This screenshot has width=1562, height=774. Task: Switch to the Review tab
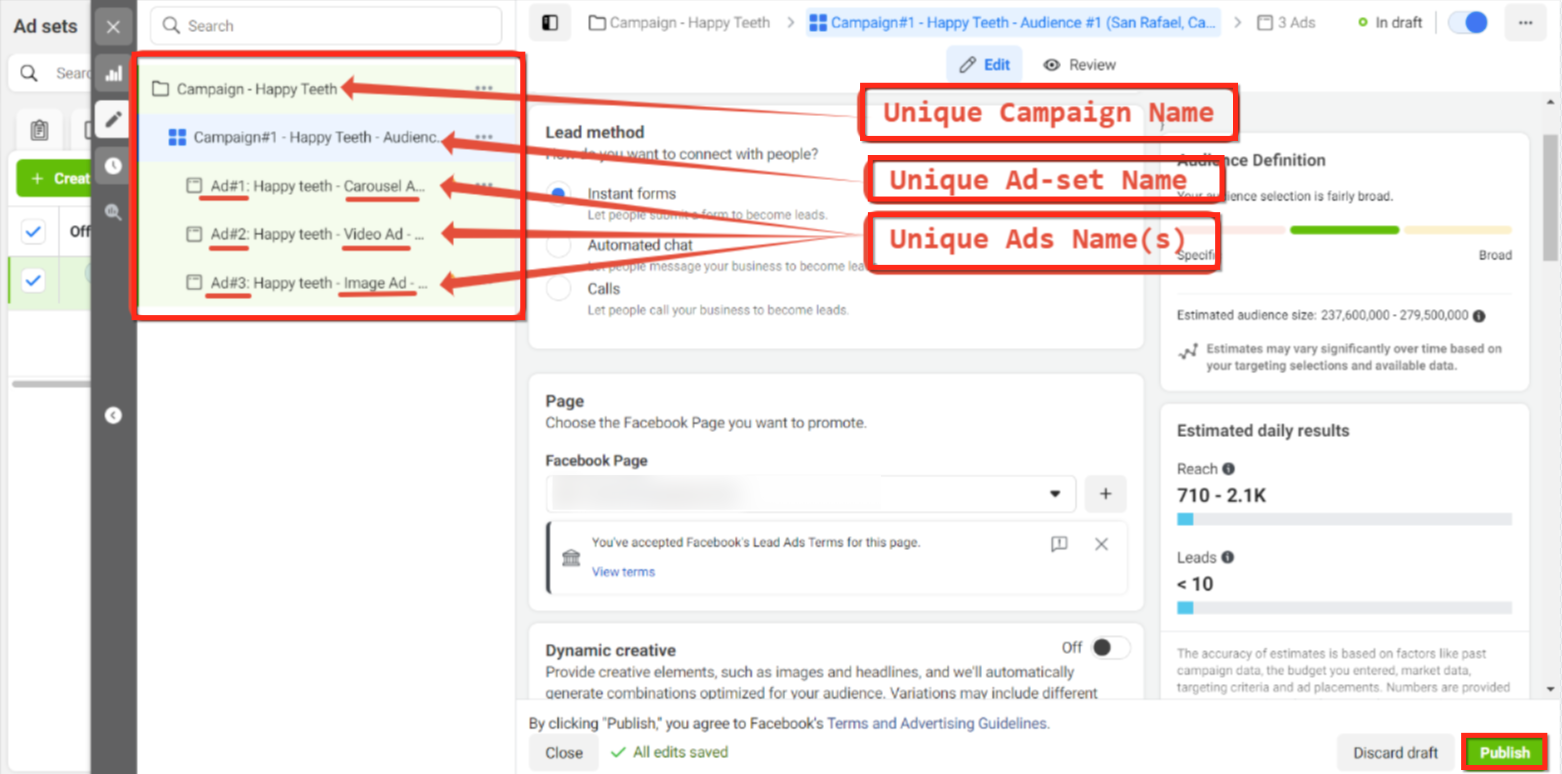tap(1079, 65)
